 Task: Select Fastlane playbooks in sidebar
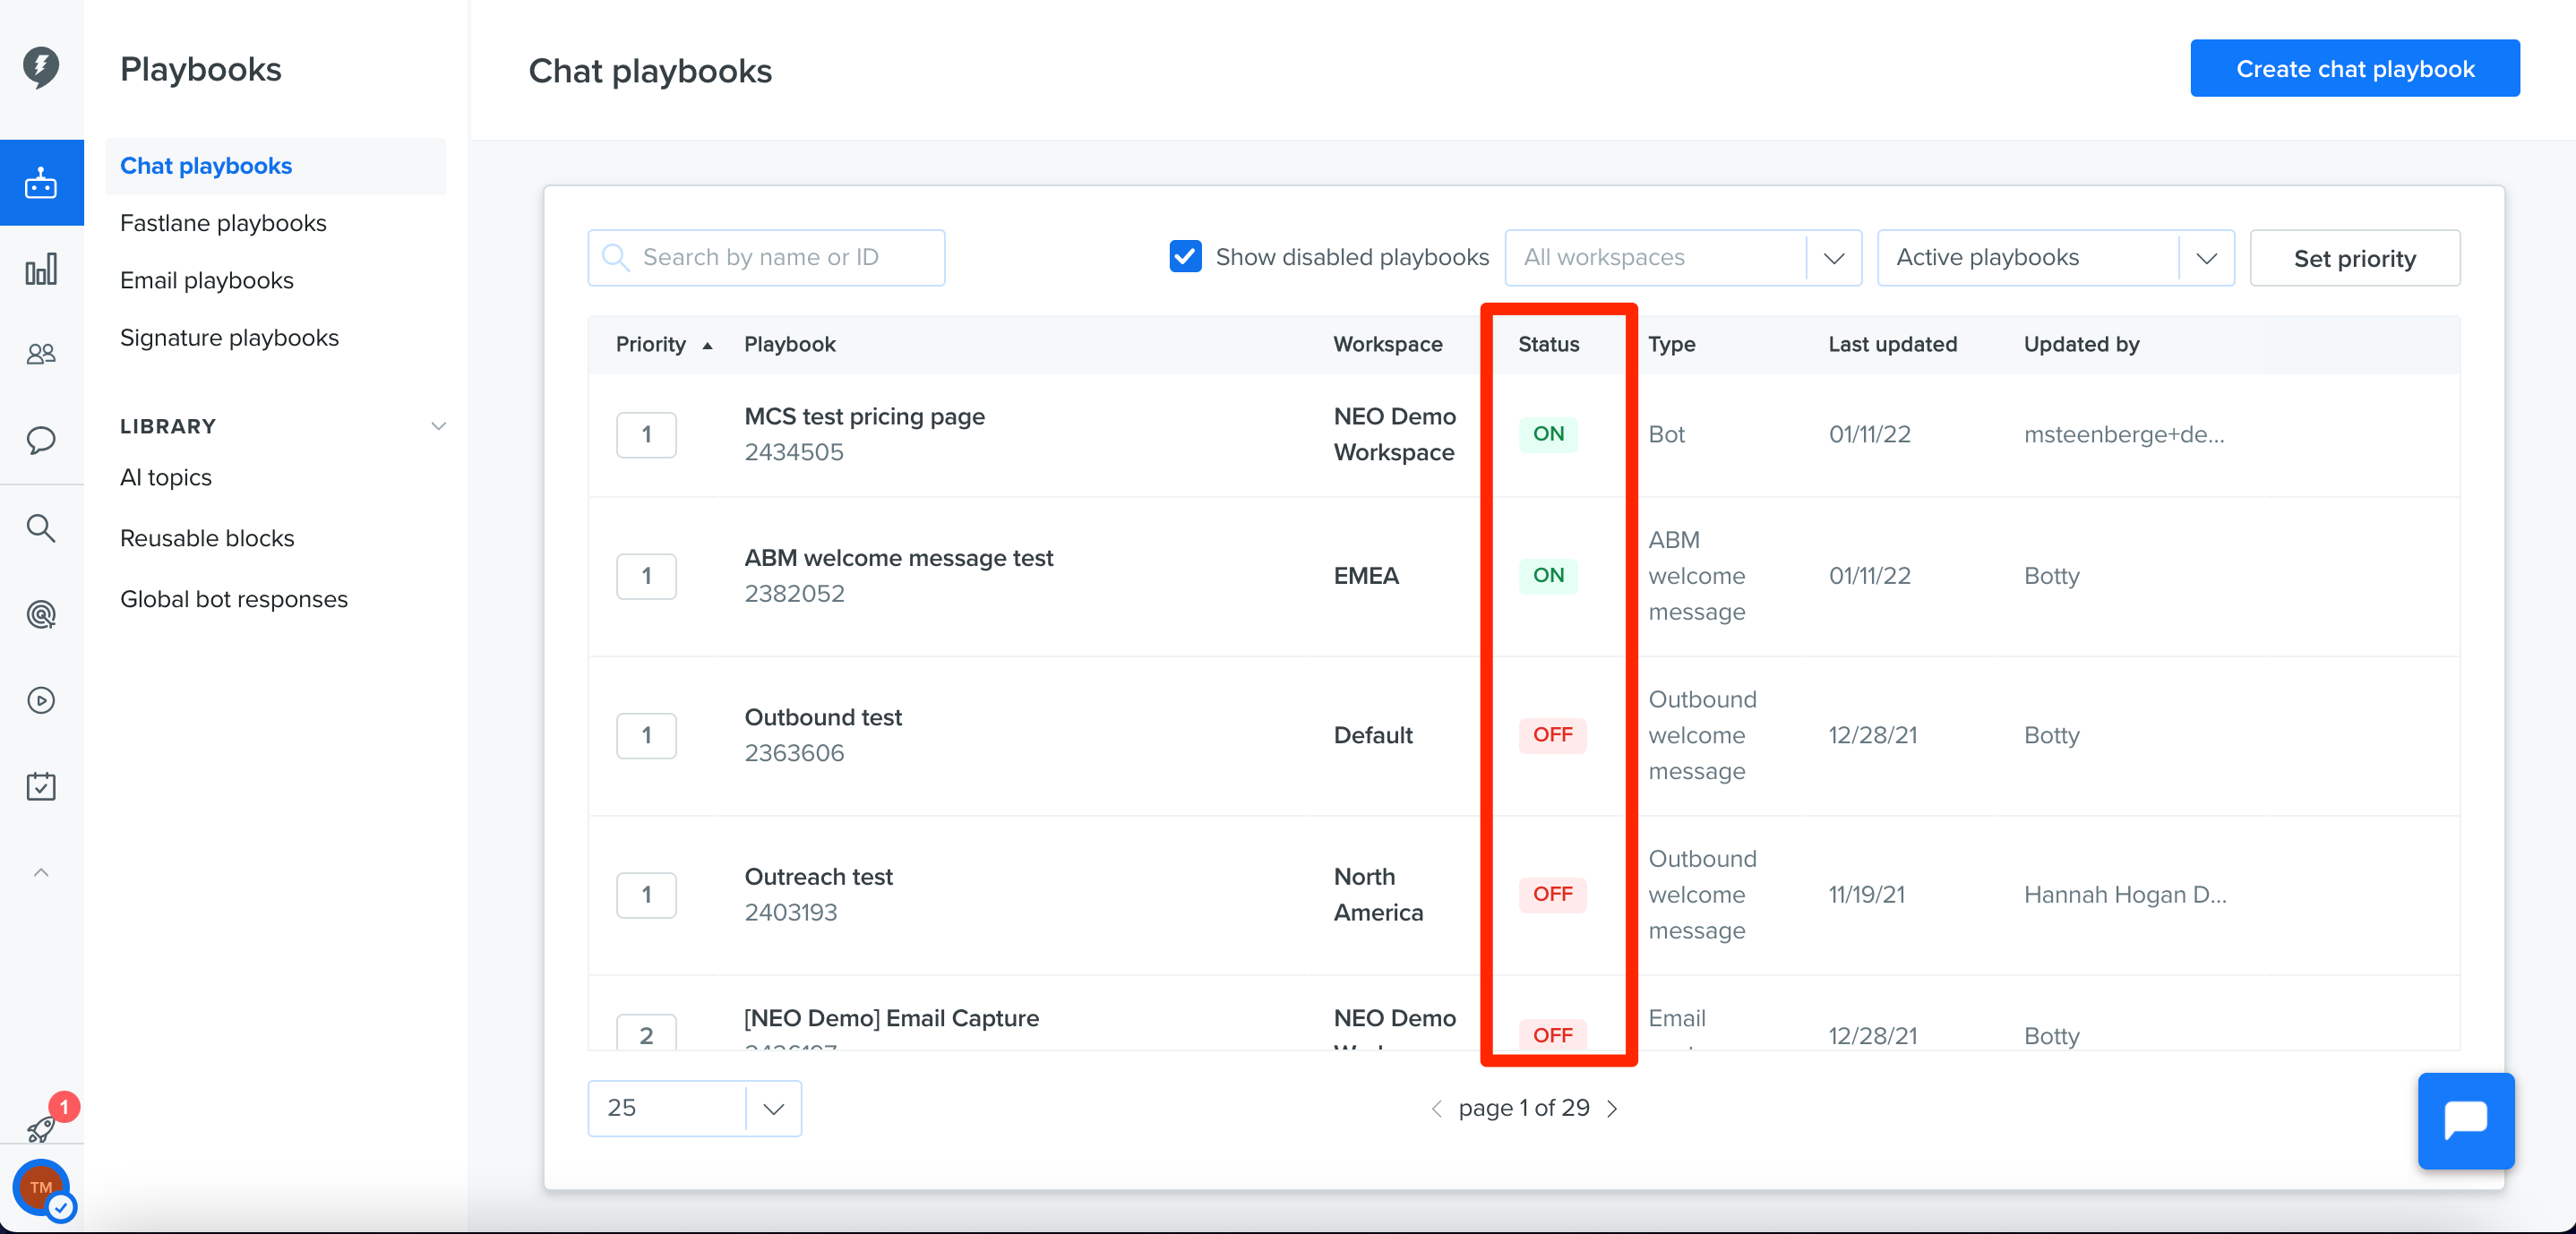223,223
